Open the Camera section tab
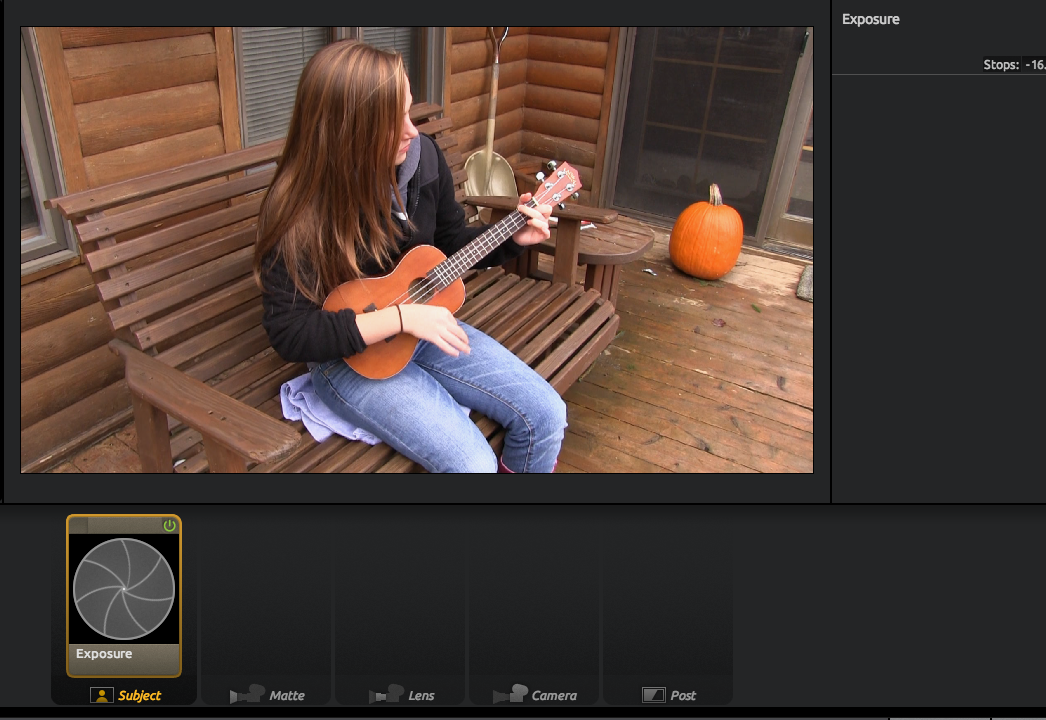 coord(534,695)
